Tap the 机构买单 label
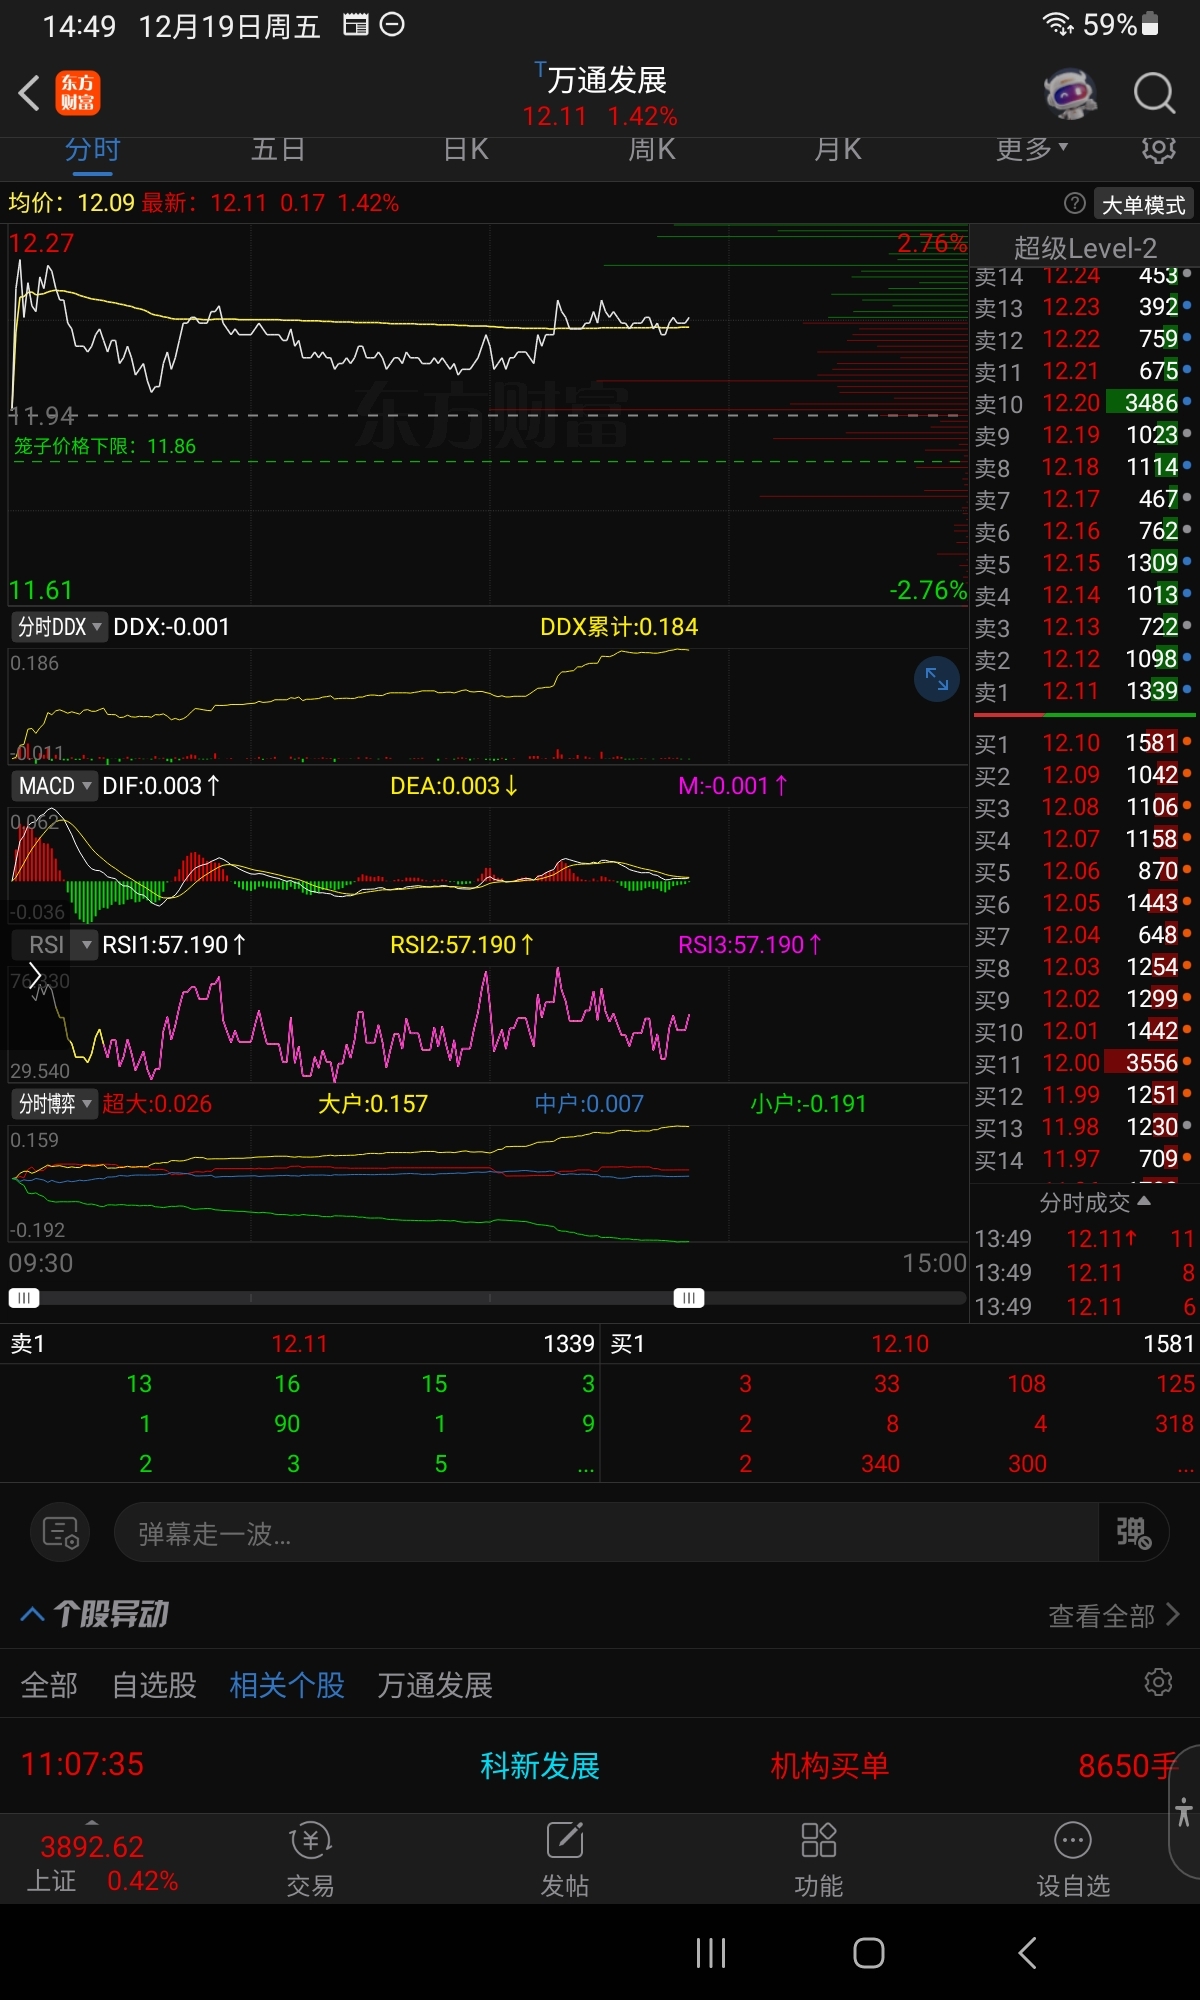The height and width of the screenshot is (2000, 1200). click(830, 1766)
